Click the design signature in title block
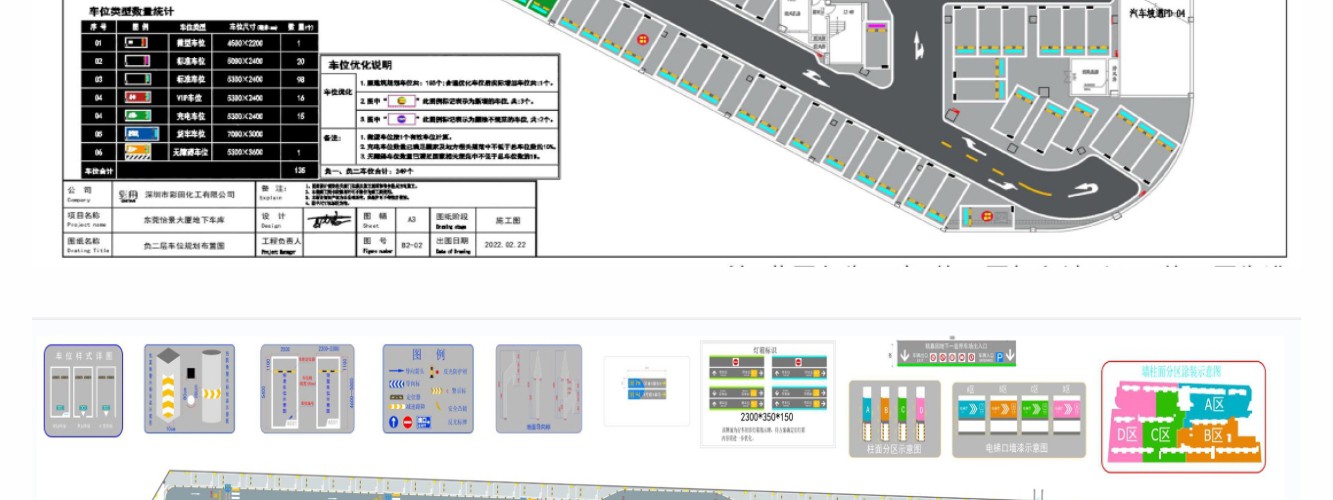 (x=328, y=220)
